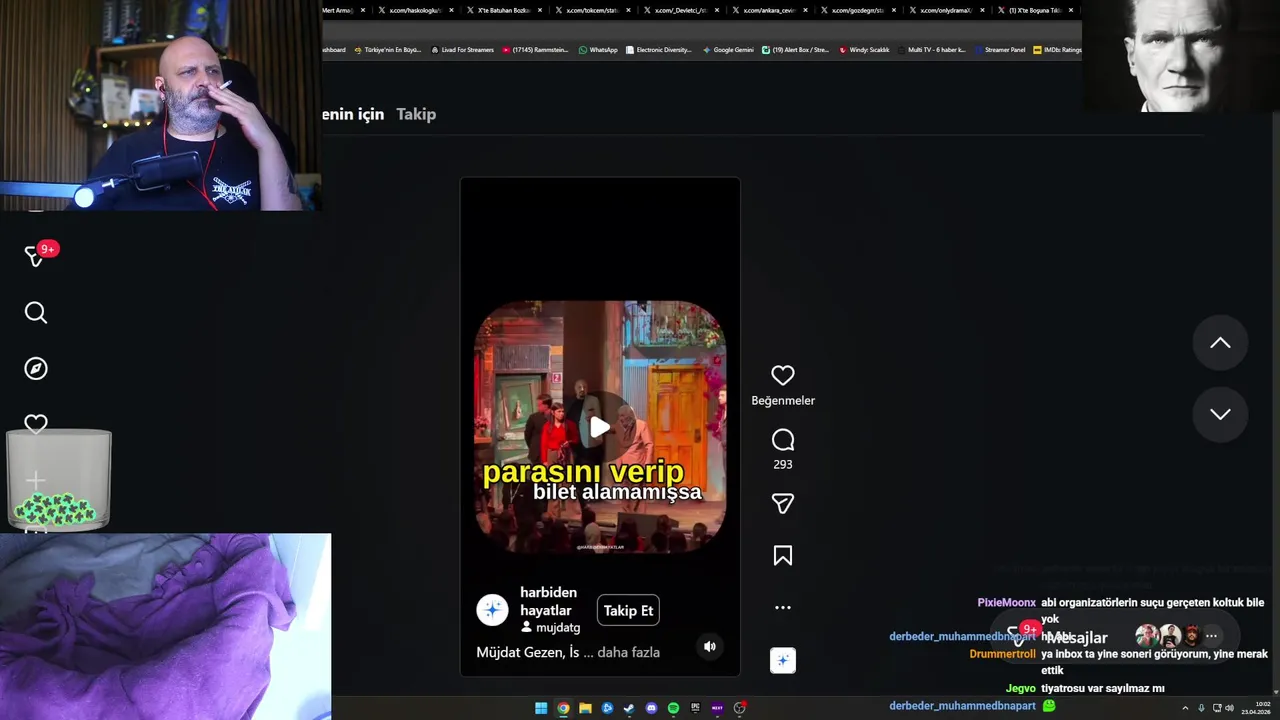Open Google Gemini bookmark
The height and width of the screenshot is (720, 1280).
click(728, 50)
